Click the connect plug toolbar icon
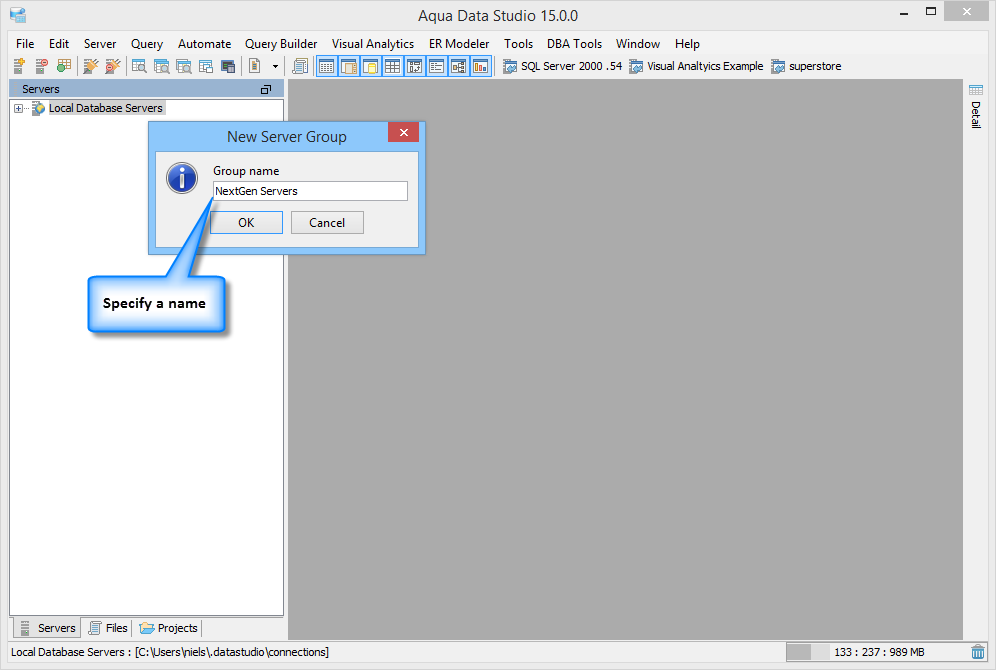996x670 pixels. pyautogui.click(x=91, y=66)
